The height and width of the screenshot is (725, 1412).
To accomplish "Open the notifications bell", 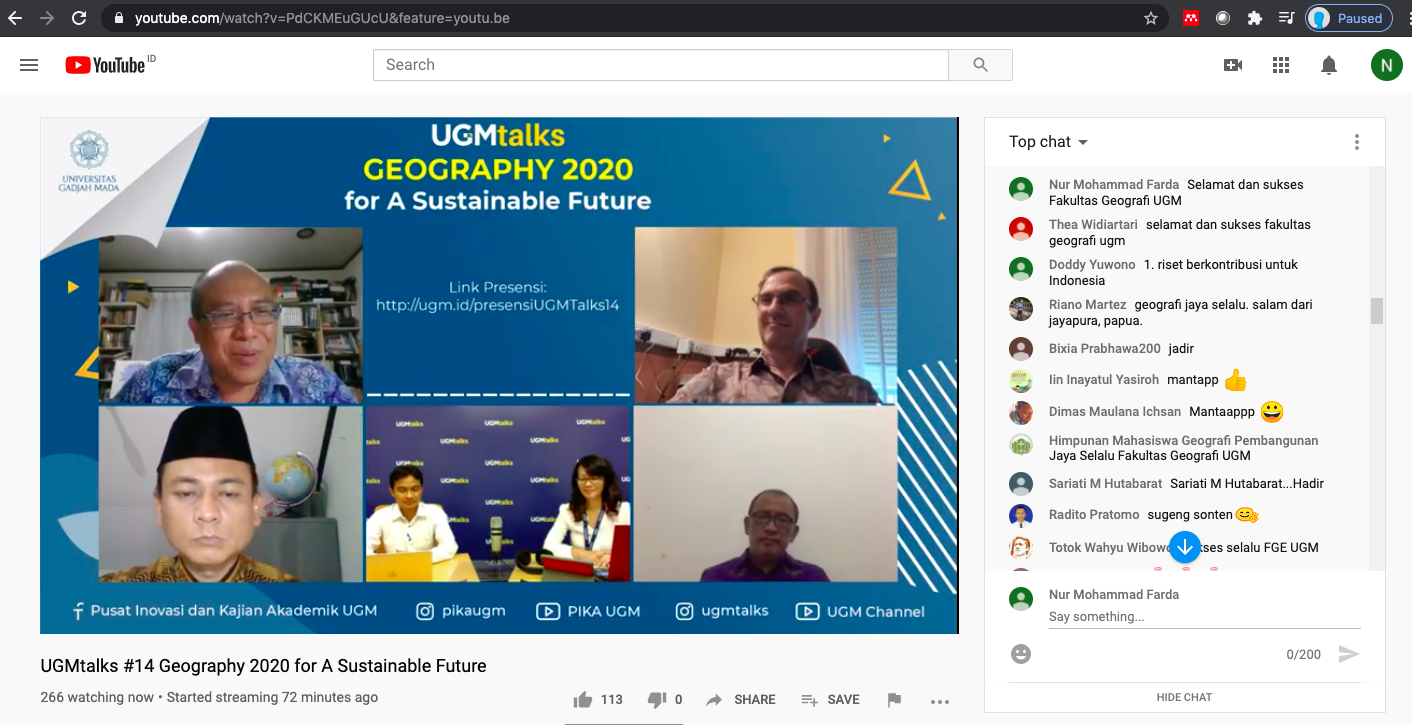I will click(x=1329, y=65).
